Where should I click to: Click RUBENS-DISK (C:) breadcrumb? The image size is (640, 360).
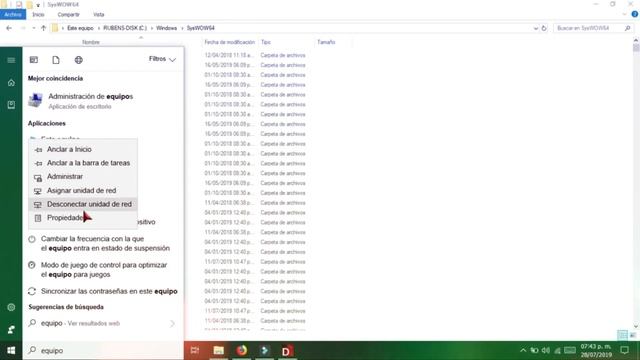coord(125,28)
